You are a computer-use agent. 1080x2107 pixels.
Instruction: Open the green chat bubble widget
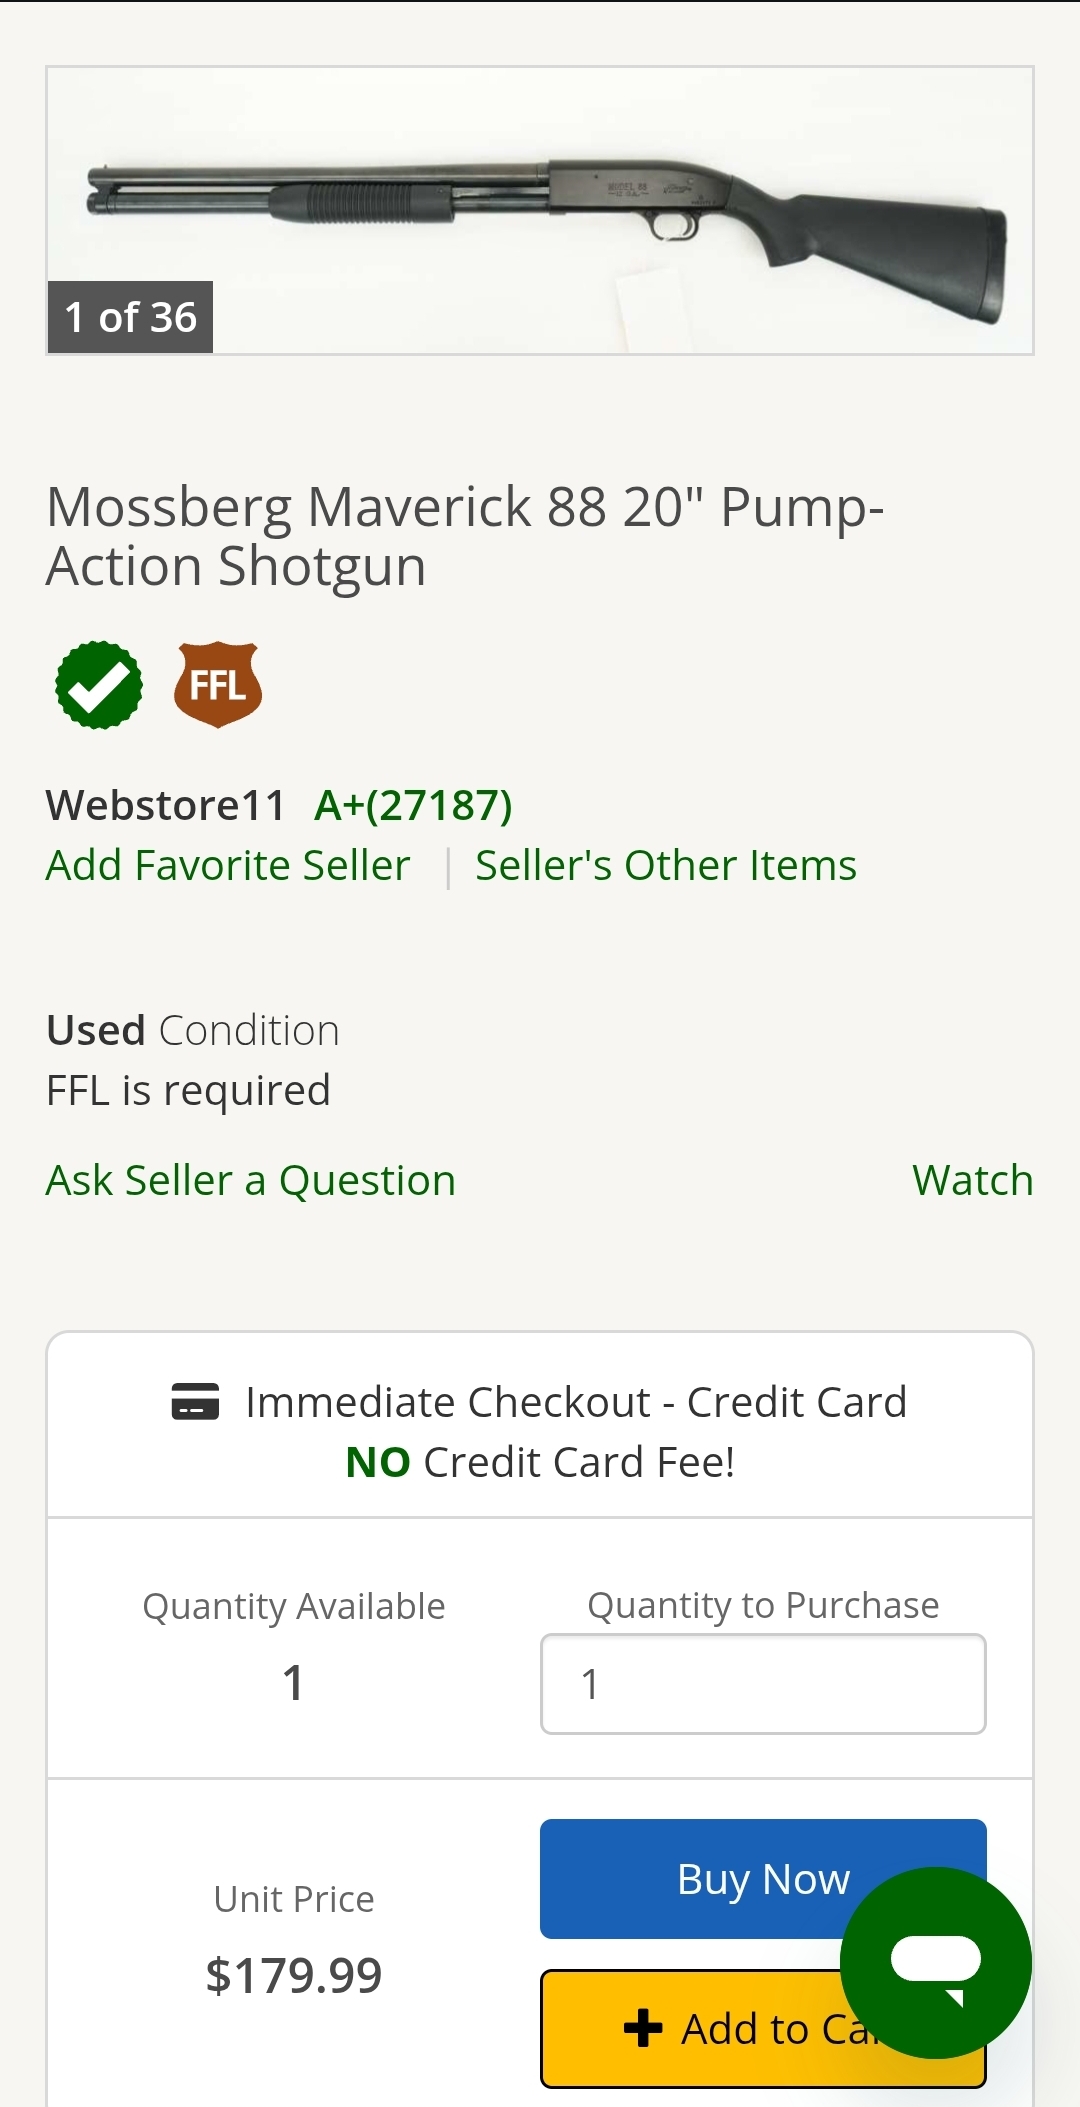click(x=936, y=1962)
